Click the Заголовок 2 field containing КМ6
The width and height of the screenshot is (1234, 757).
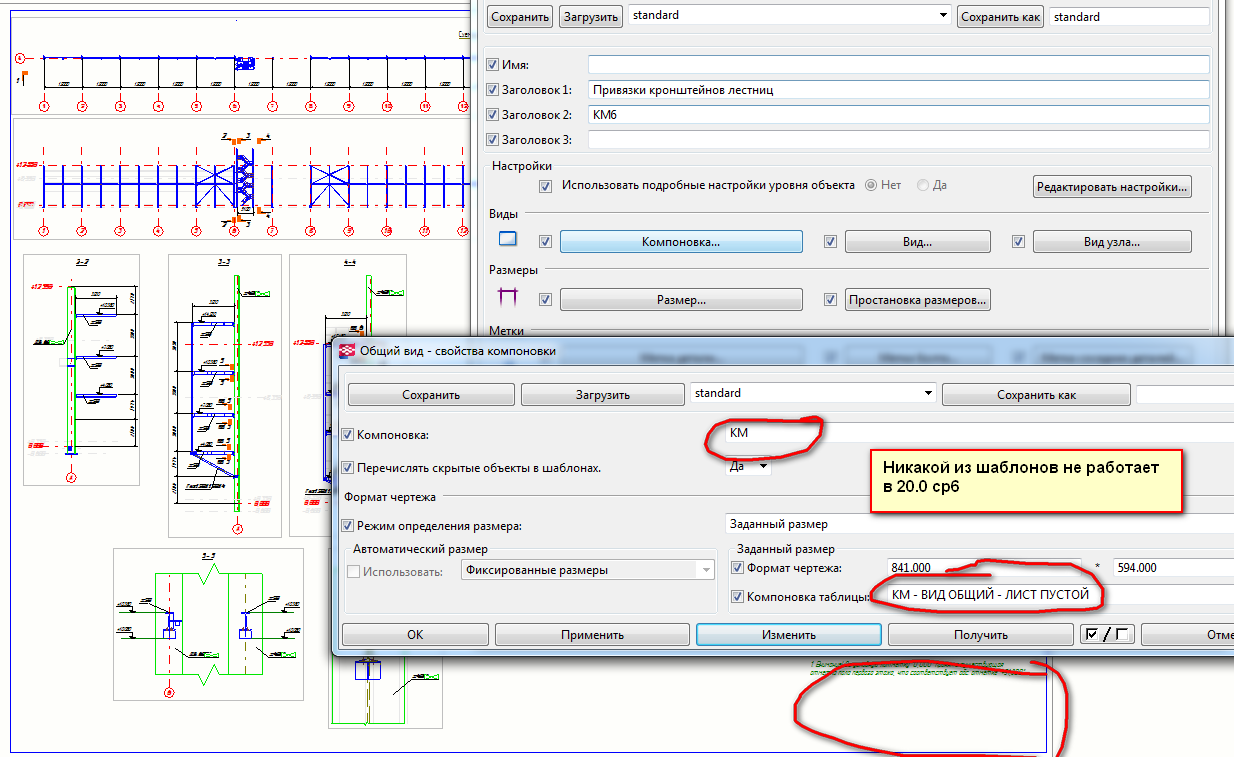898,115
